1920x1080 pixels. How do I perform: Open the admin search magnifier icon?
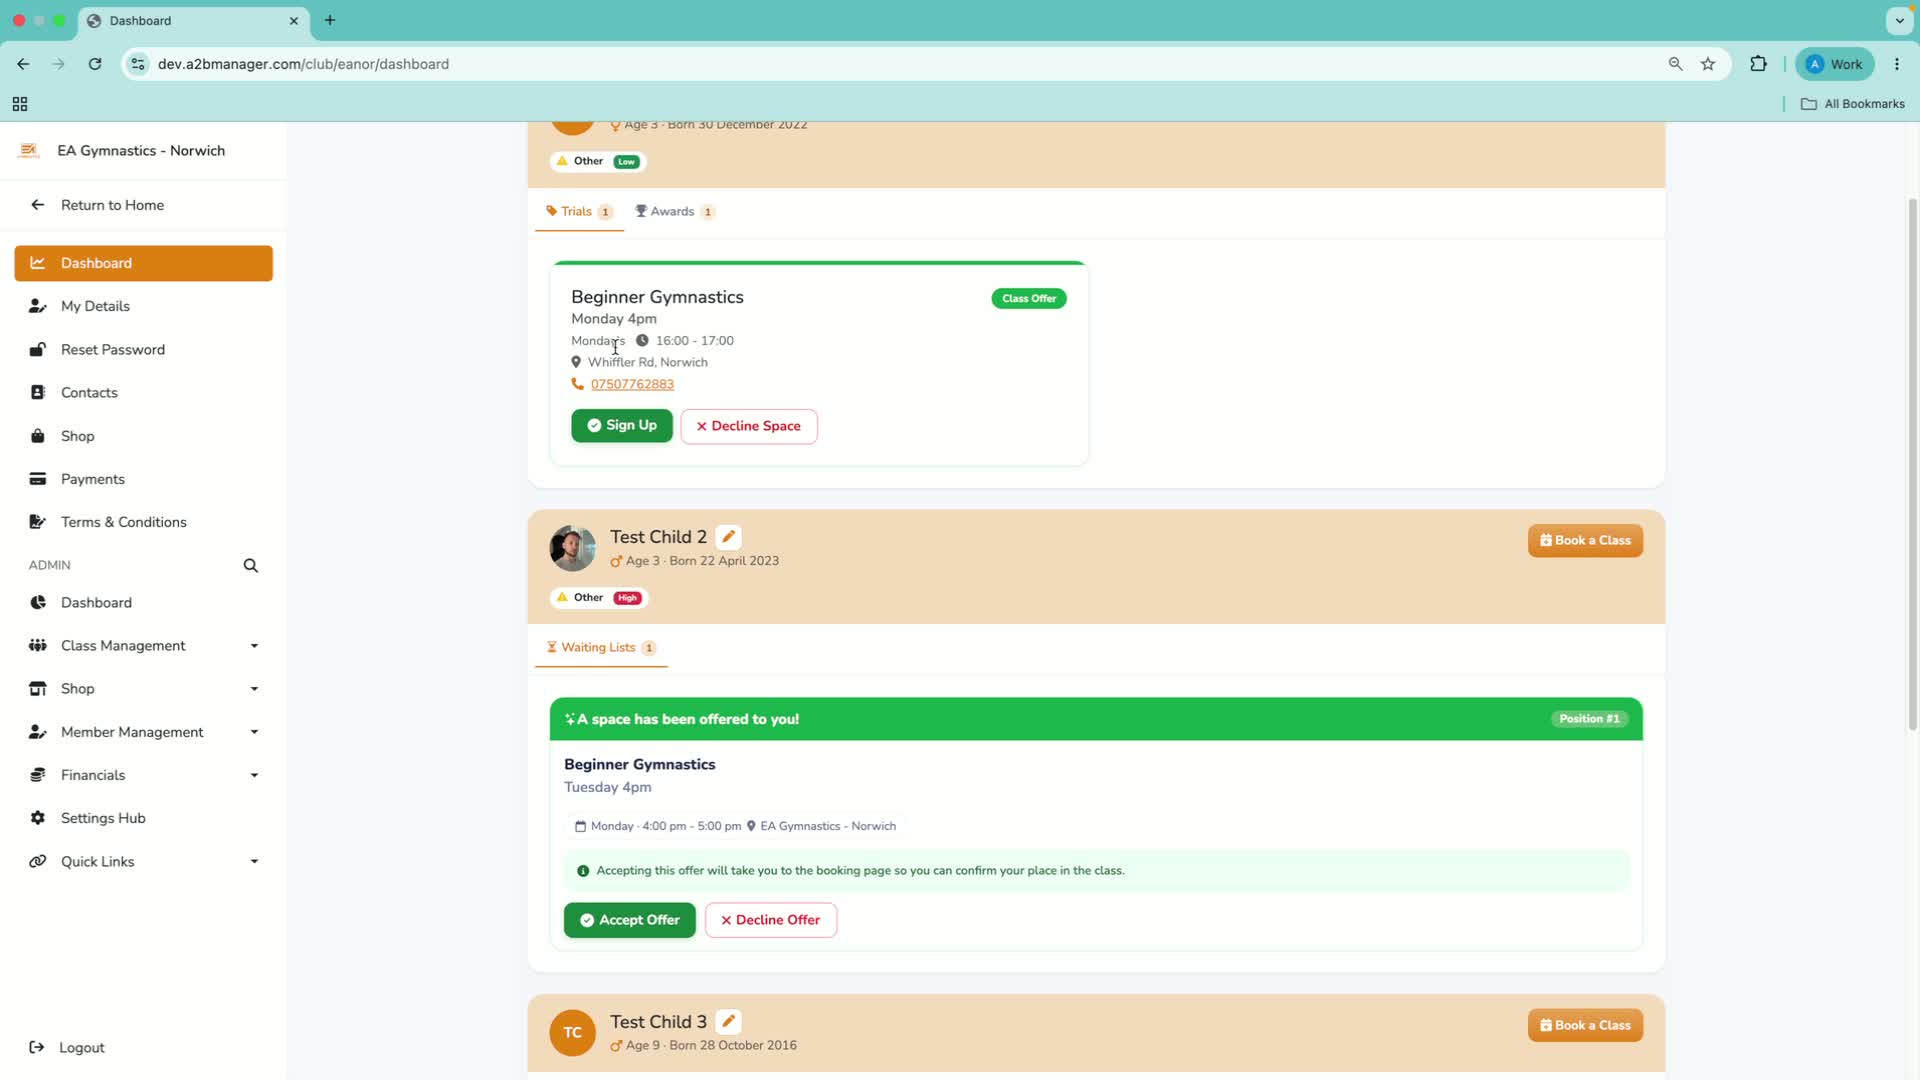(x=251, y=566)
